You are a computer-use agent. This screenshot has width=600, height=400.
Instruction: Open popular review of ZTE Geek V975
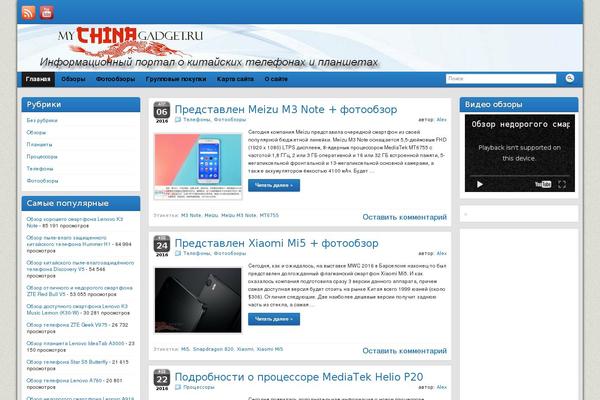click(67, 325)
